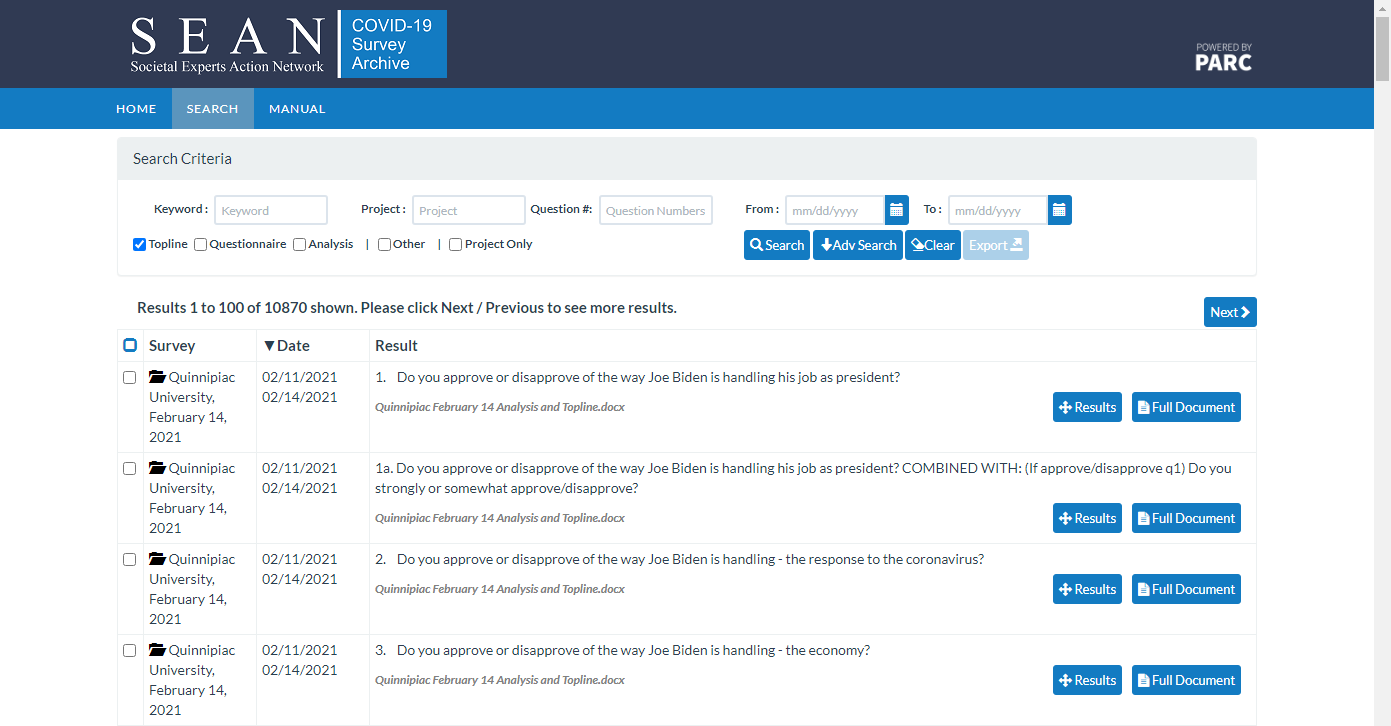Click the page vertical scrollbar
Image resolution: width=1391 pixels, height=726 pixels.
click(x=1383, y=48)
